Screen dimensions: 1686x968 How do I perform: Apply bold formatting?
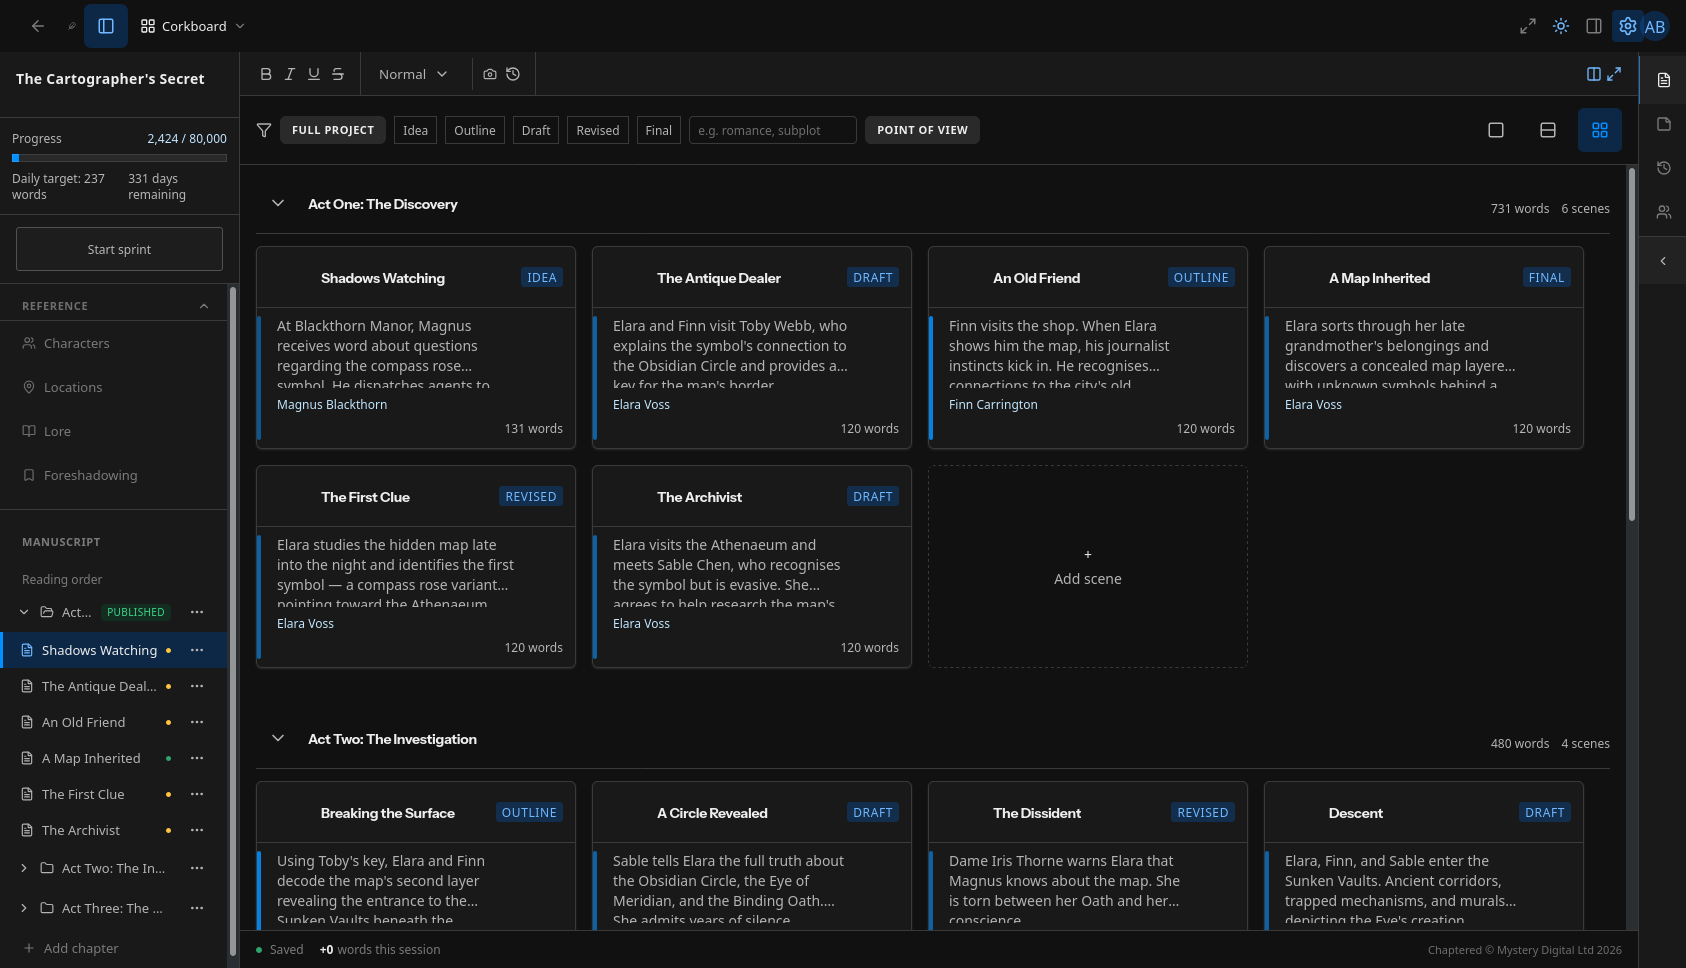[266, 74]
